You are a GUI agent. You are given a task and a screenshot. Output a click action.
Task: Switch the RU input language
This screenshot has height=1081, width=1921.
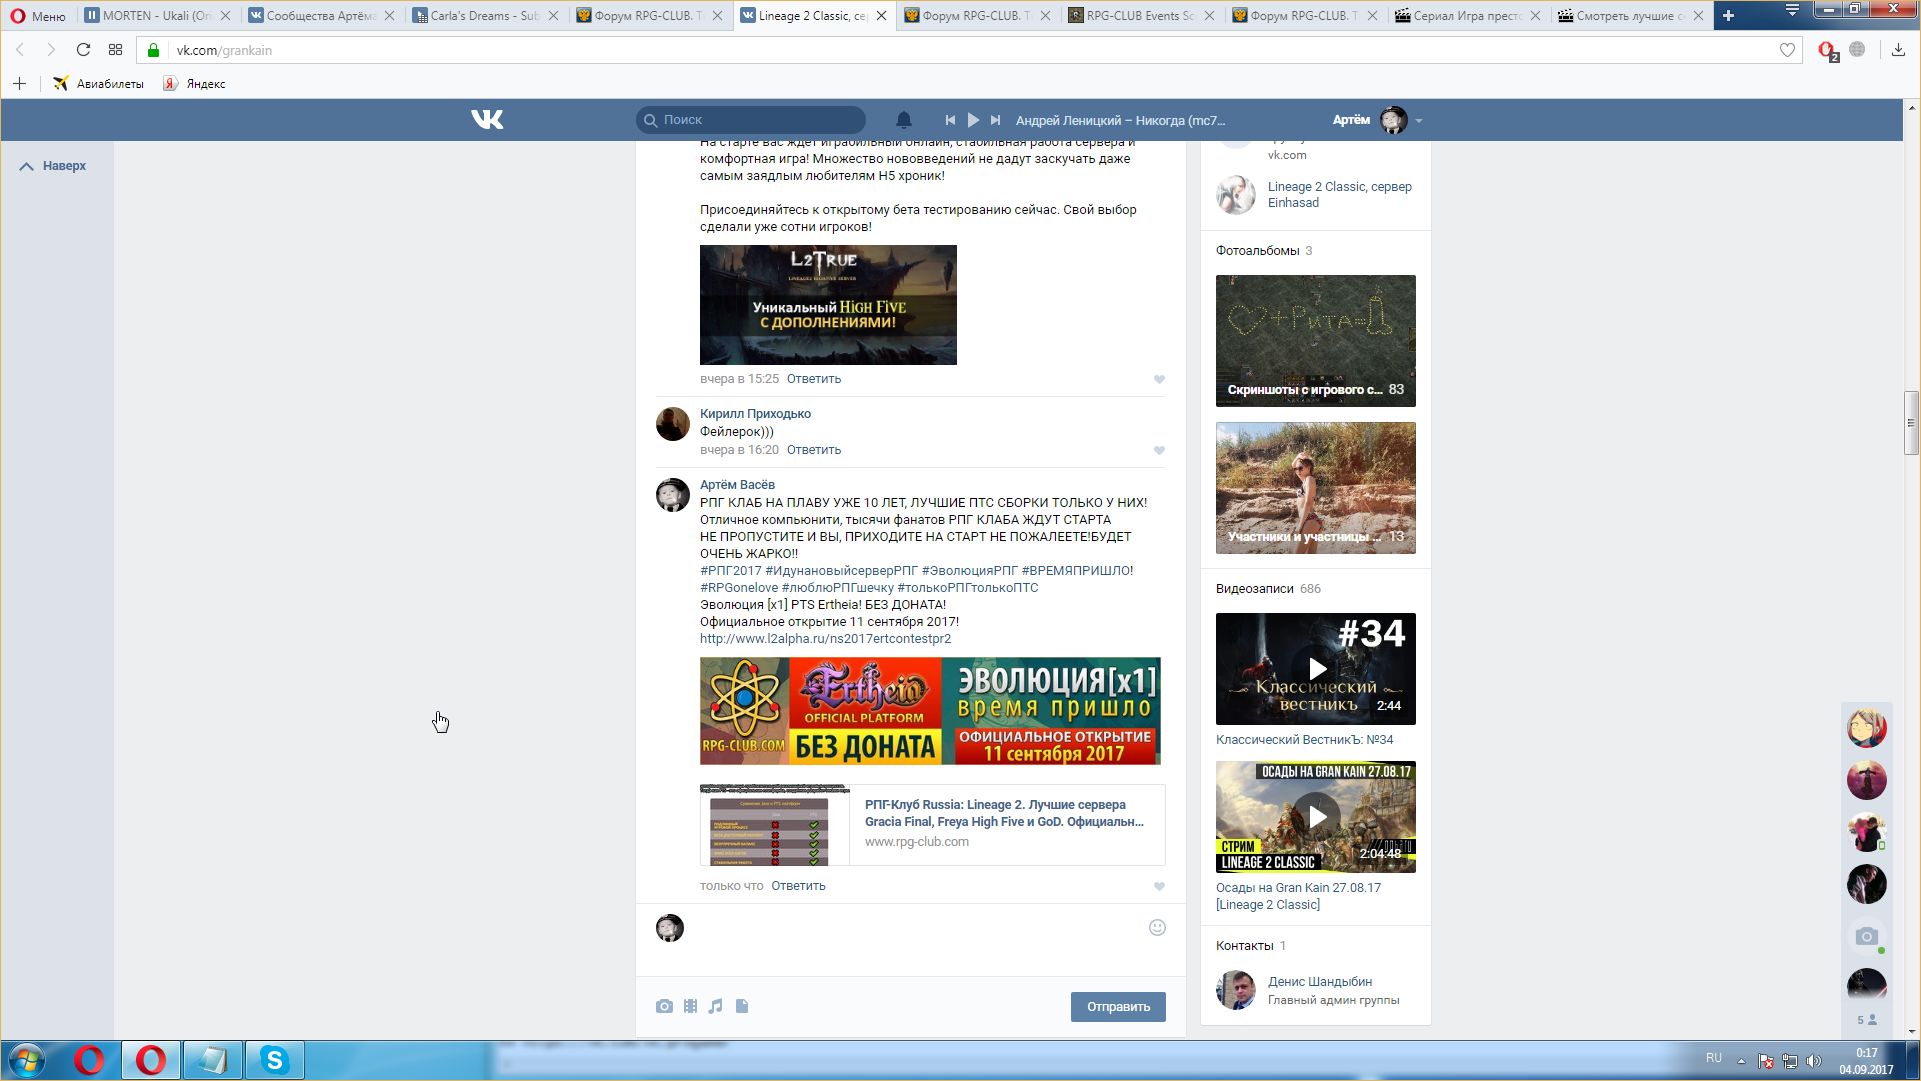pos(1714,1058)
